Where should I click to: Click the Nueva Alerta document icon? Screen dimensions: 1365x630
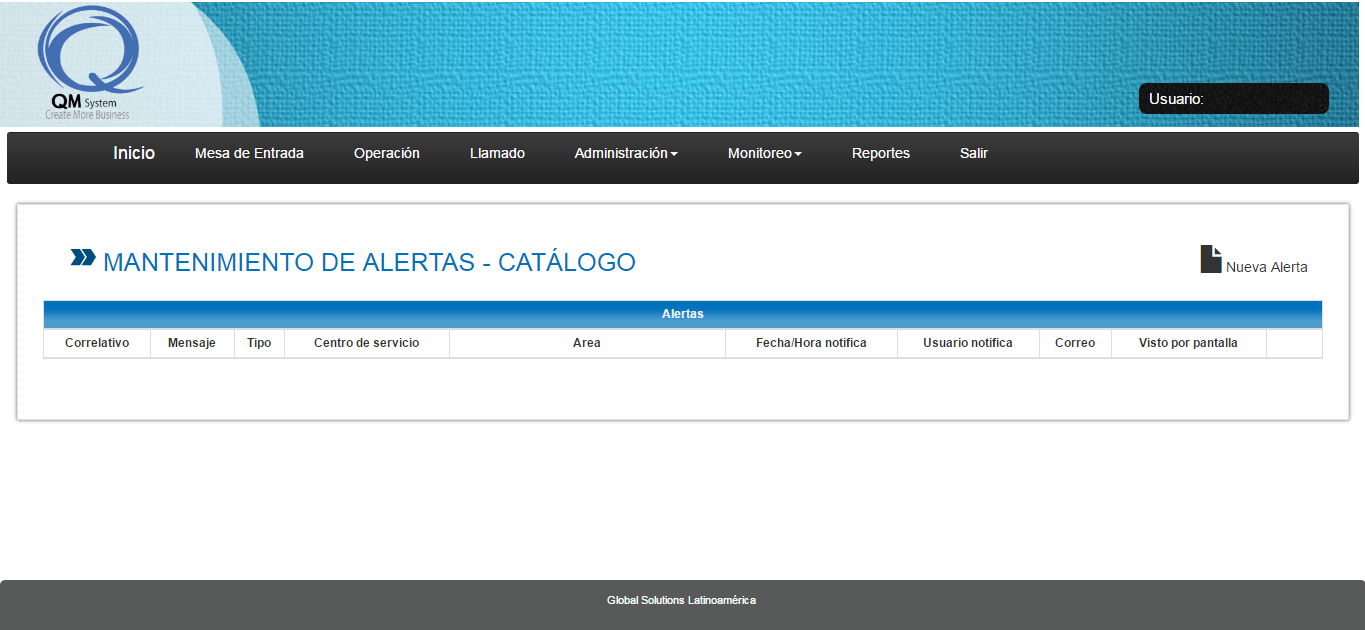[x=1211, y=260]
